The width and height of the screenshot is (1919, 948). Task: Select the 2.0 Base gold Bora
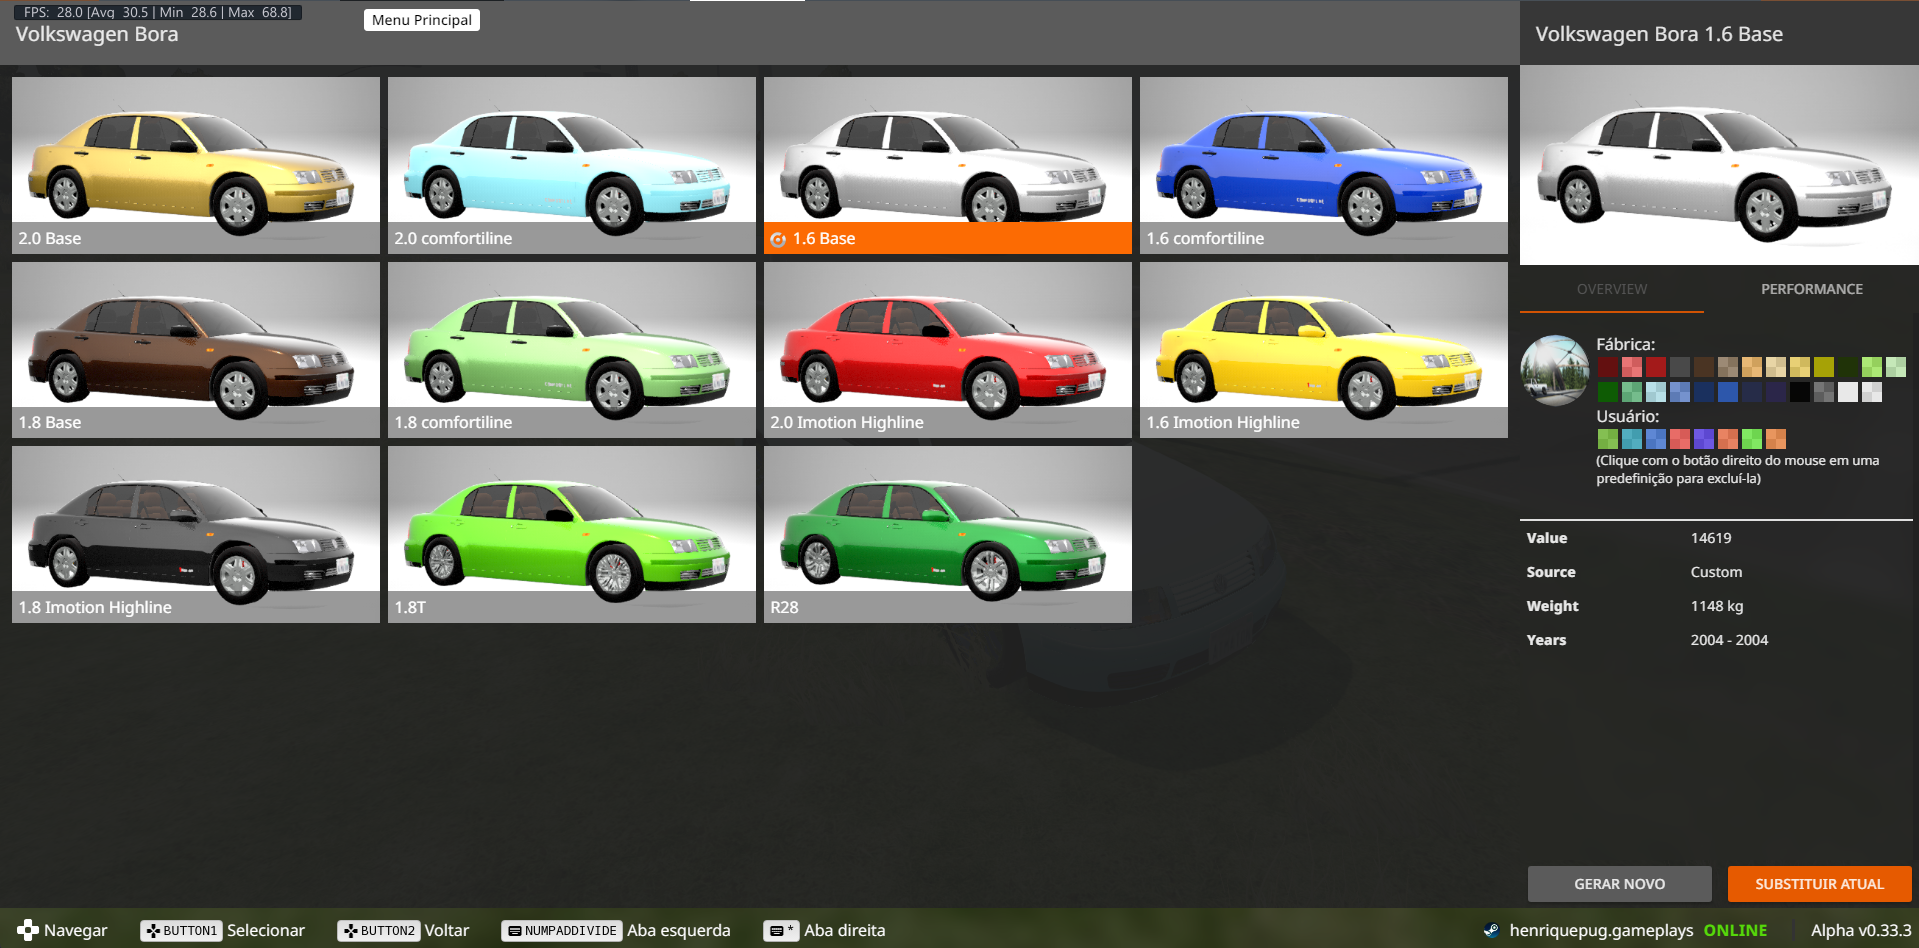pyautogui.click(x=196, y=165)
